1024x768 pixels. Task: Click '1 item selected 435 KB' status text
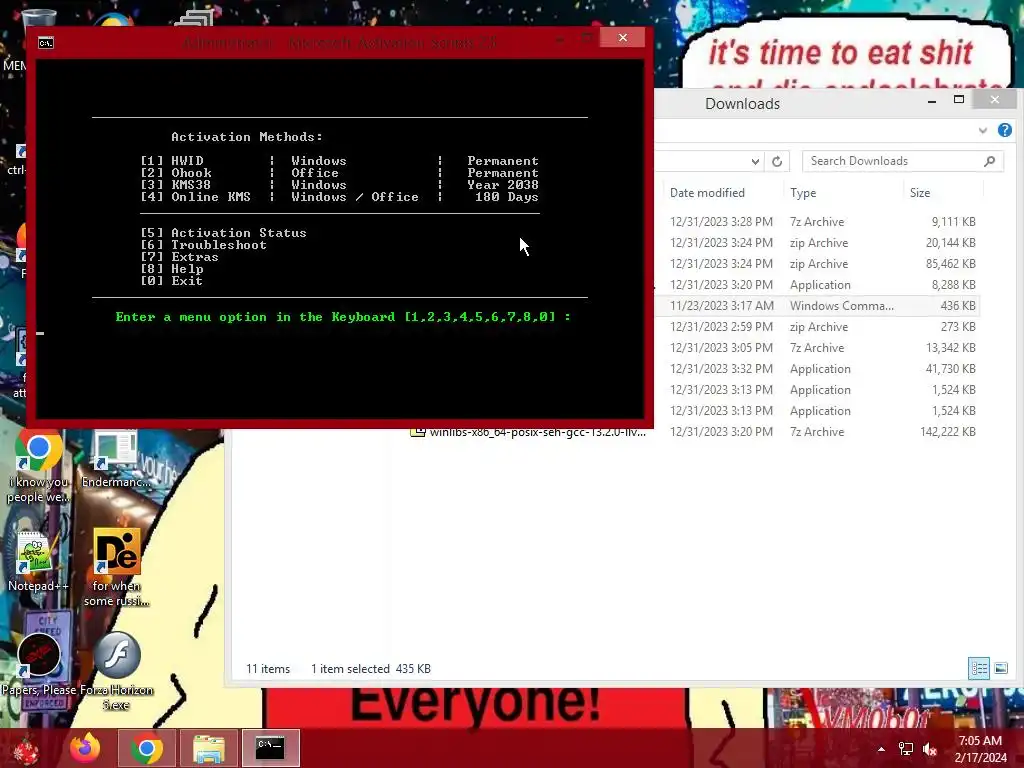pos(370,669)
